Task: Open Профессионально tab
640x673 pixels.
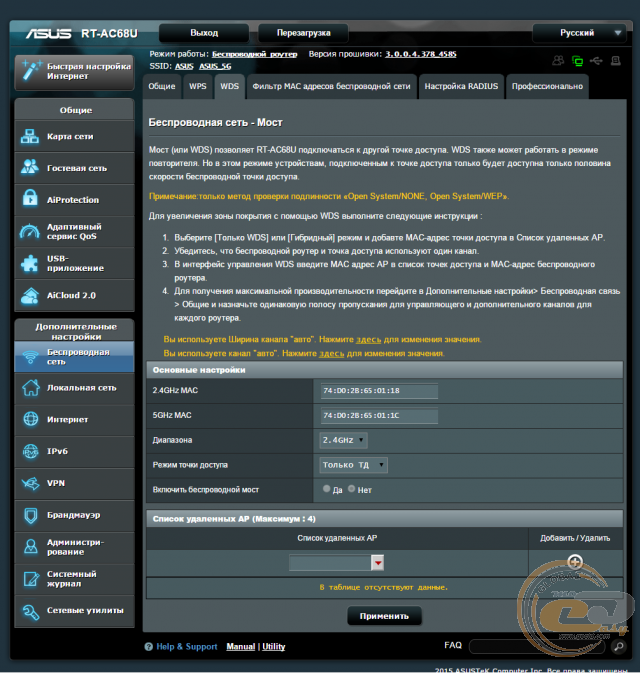Action: pos(547,86)
